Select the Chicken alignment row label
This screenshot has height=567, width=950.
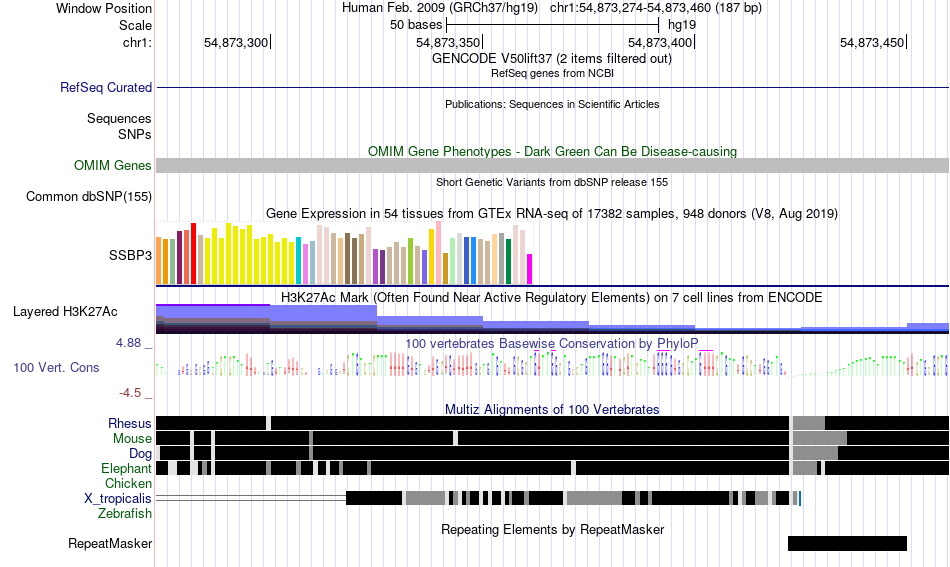click(128, 483)
